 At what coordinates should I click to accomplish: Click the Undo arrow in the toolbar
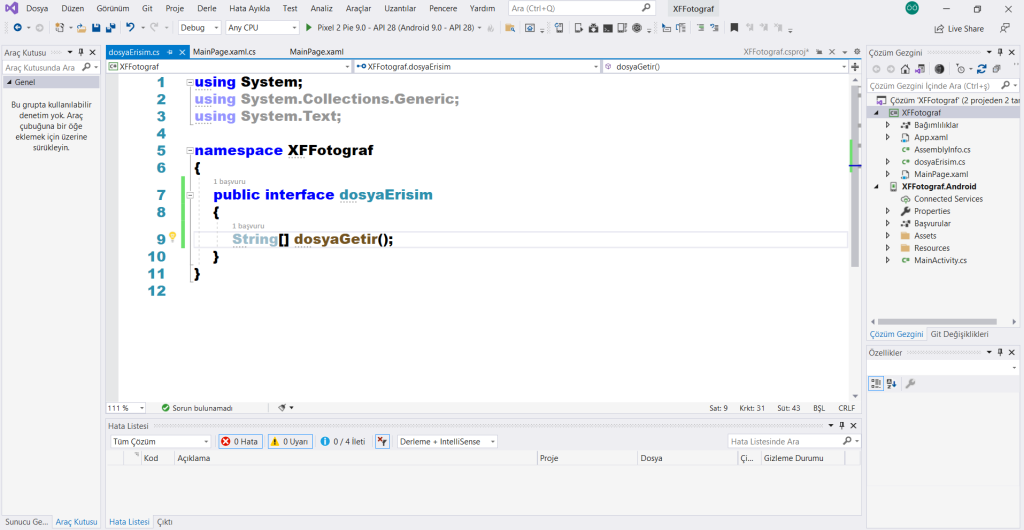click(130, 28)
